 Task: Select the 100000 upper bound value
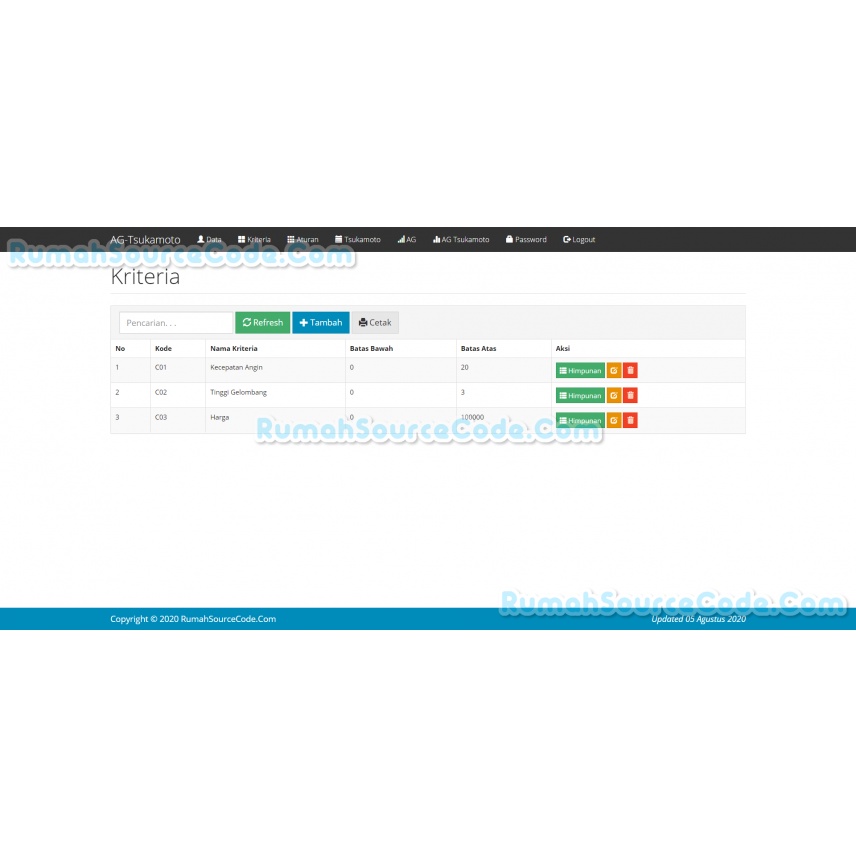tap(473, 417)
